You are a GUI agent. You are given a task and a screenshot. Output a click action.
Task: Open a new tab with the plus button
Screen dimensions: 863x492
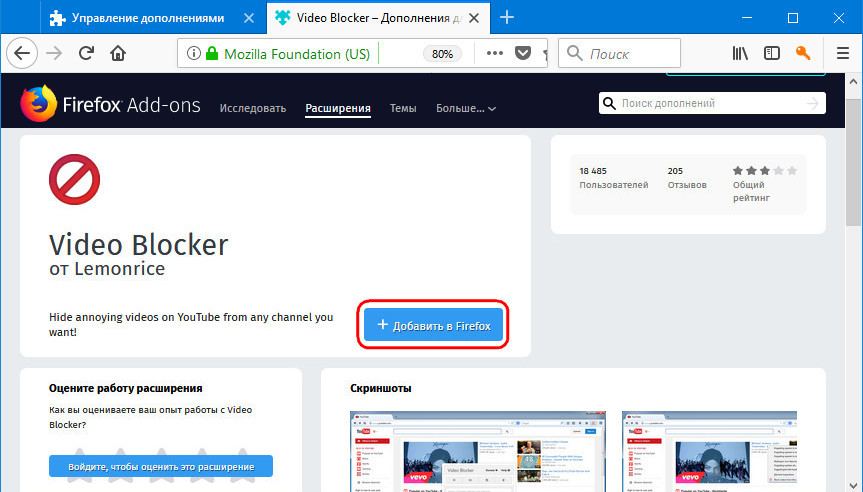point(506,18)
